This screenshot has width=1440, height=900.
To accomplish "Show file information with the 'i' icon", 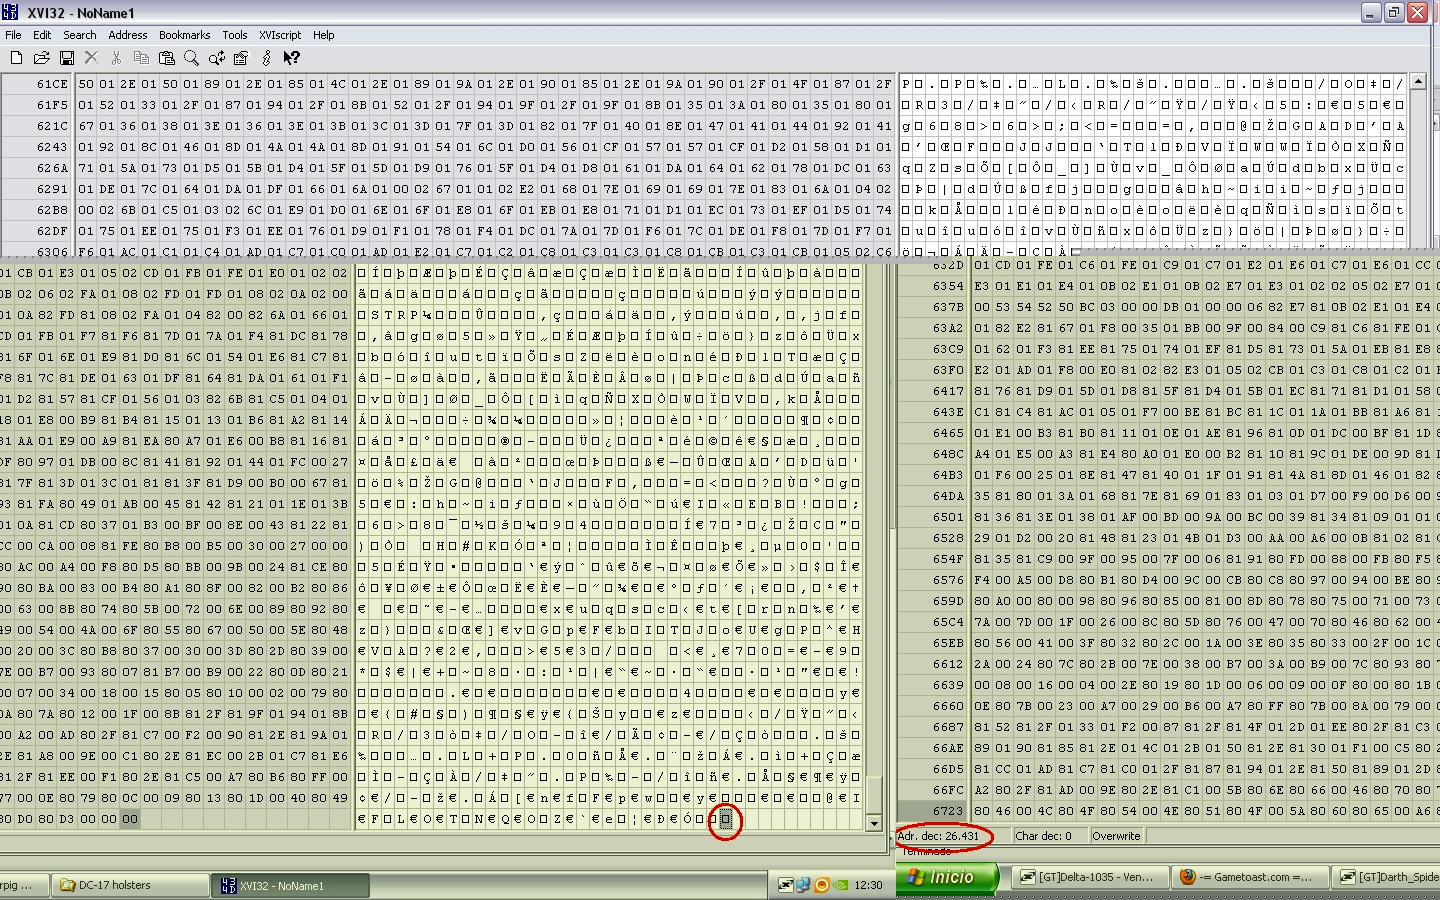I will coord(266,59).
